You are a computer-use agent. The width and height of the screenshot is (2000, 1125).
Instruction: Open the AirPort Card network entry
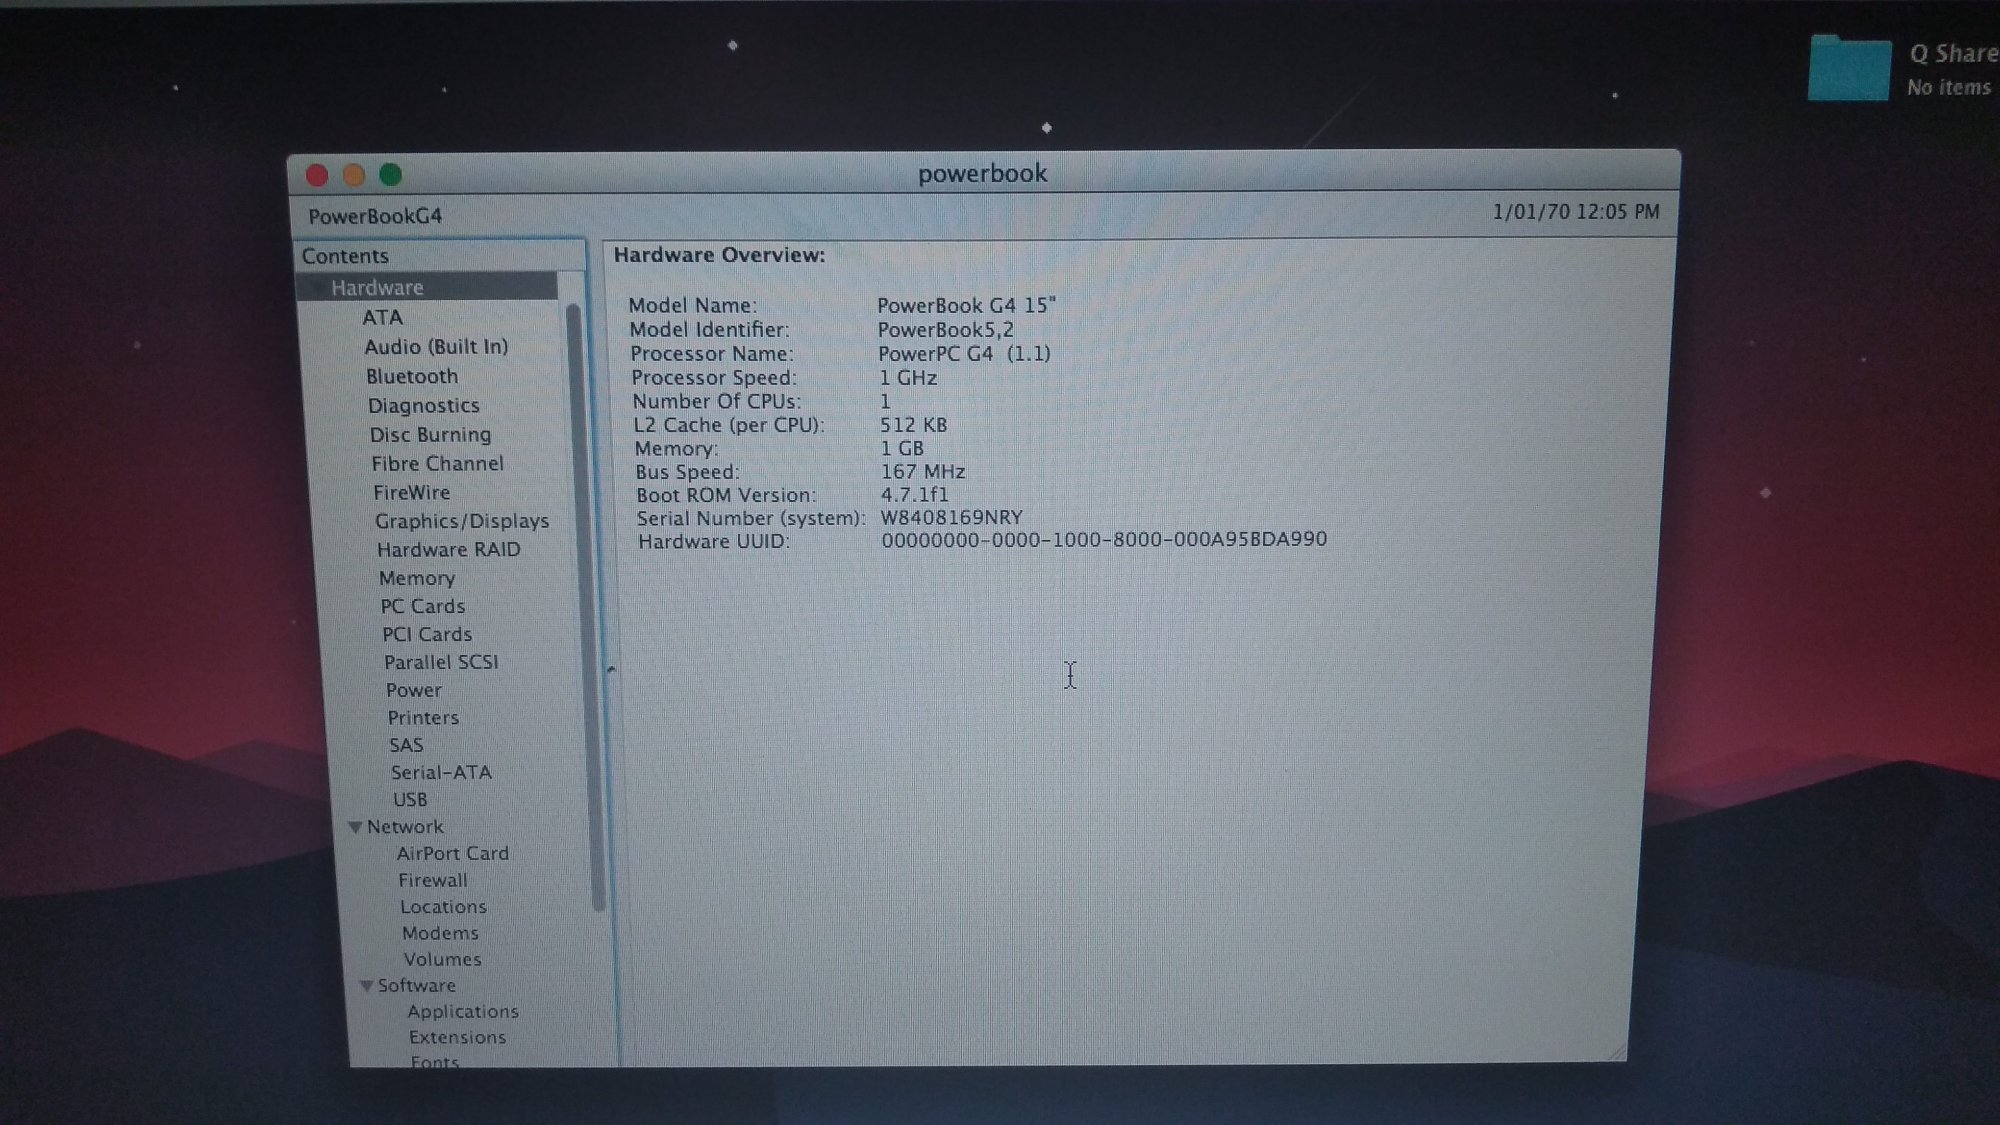coord(452,854)
